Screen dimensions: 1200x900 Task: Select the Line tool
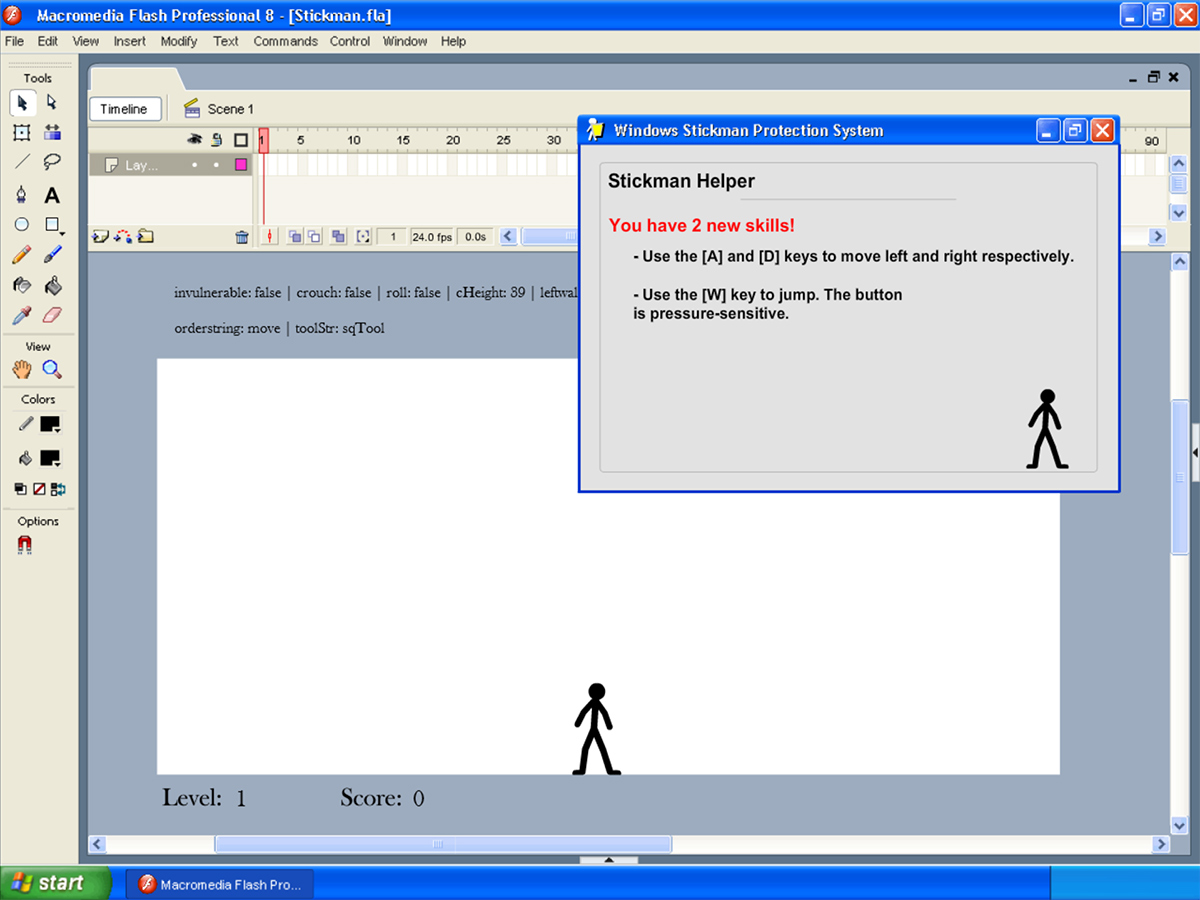click(22, 162)
